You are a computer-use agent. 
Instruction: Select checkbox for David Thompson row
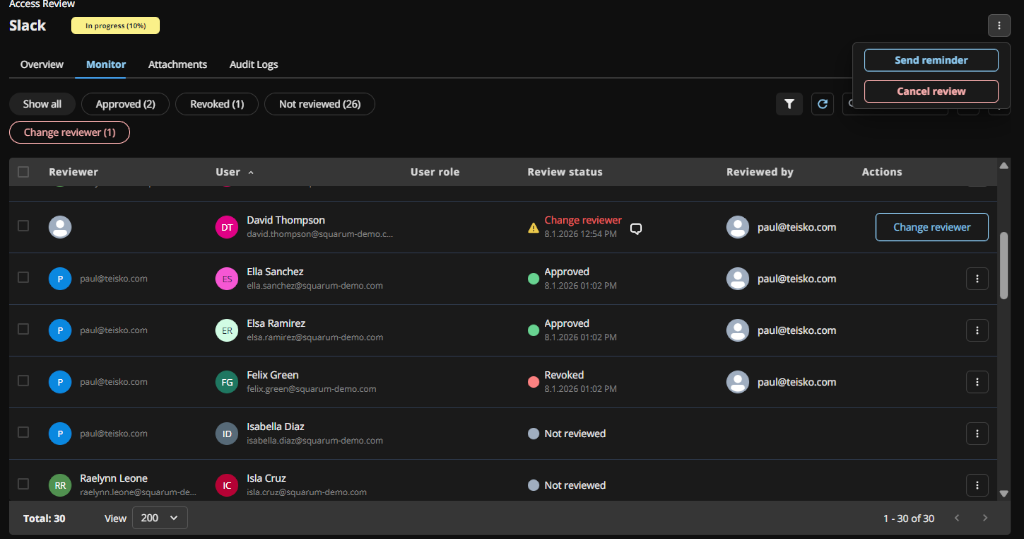click(x=24, y=225)
